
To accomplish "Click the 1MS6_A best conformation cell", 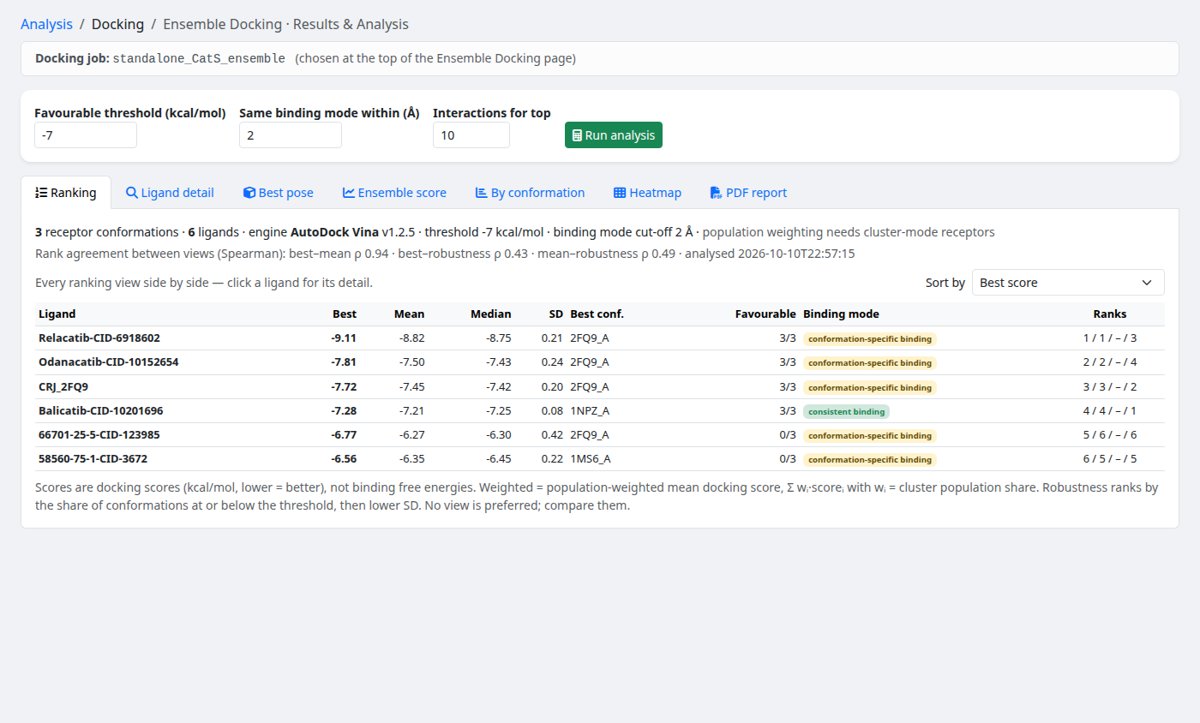I will point(590,459).
